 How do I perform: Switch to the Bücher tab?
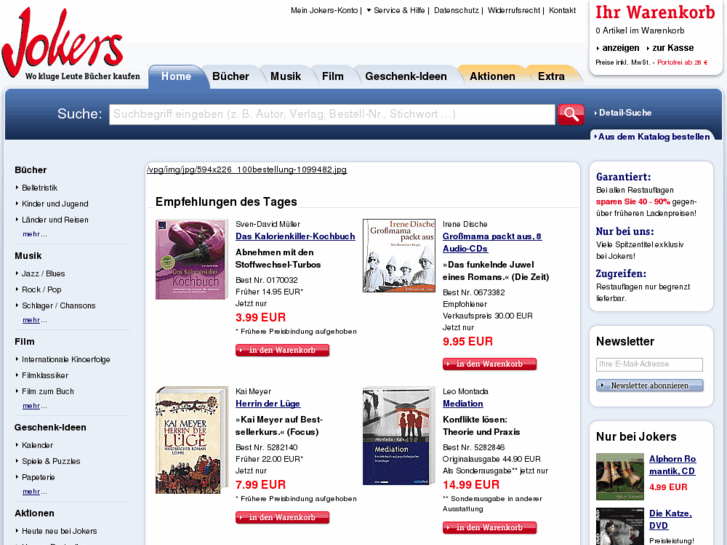[230, 77]
